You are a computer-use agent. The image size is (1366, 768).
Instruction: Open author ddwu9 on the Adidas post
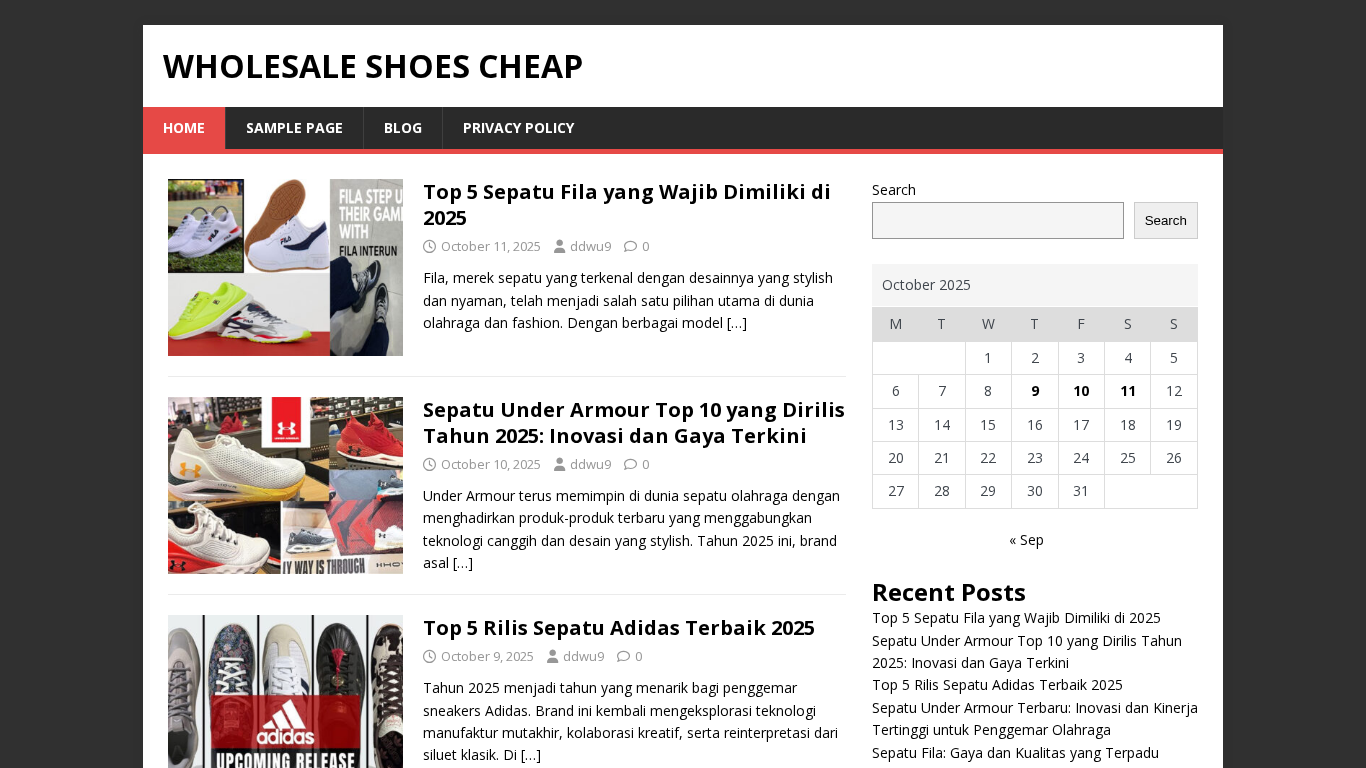(x=584, y=656)
